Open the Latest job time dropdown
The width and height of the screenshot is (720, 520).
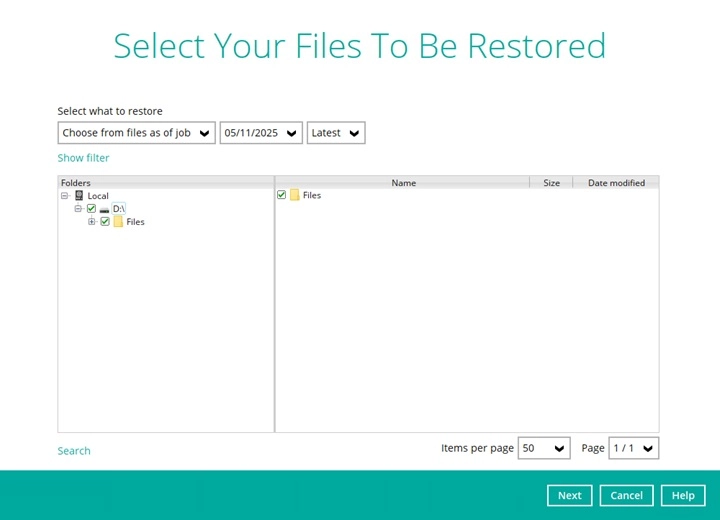coord(336,133)
